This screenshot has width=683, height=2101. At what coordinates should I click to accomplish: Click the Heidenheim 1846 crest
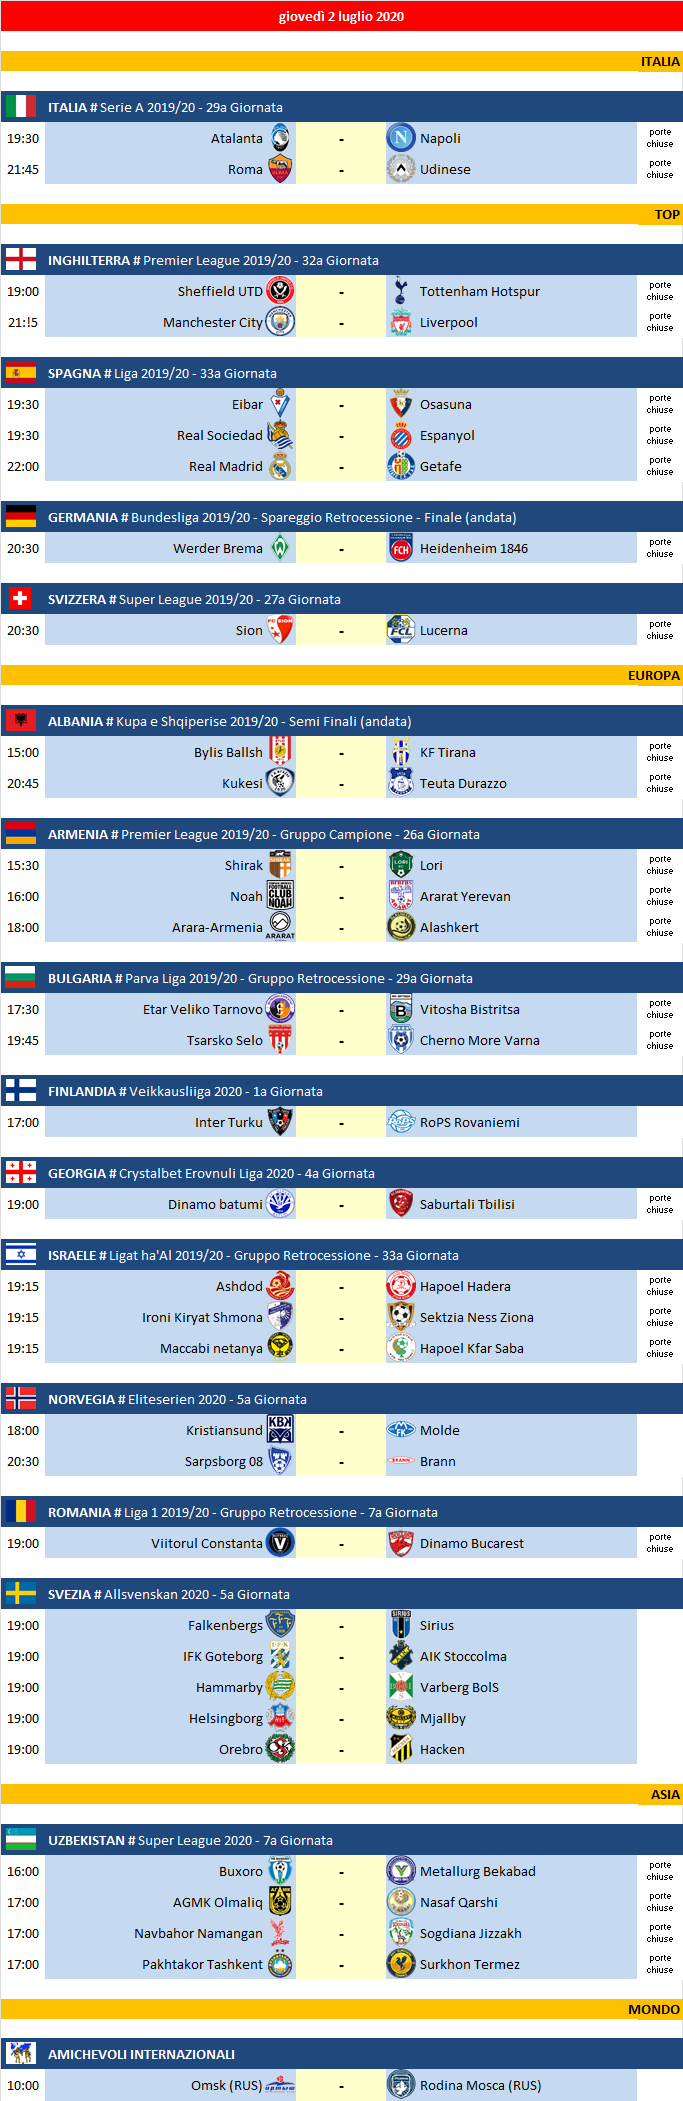pyautogui.click(x=401, y=548)
